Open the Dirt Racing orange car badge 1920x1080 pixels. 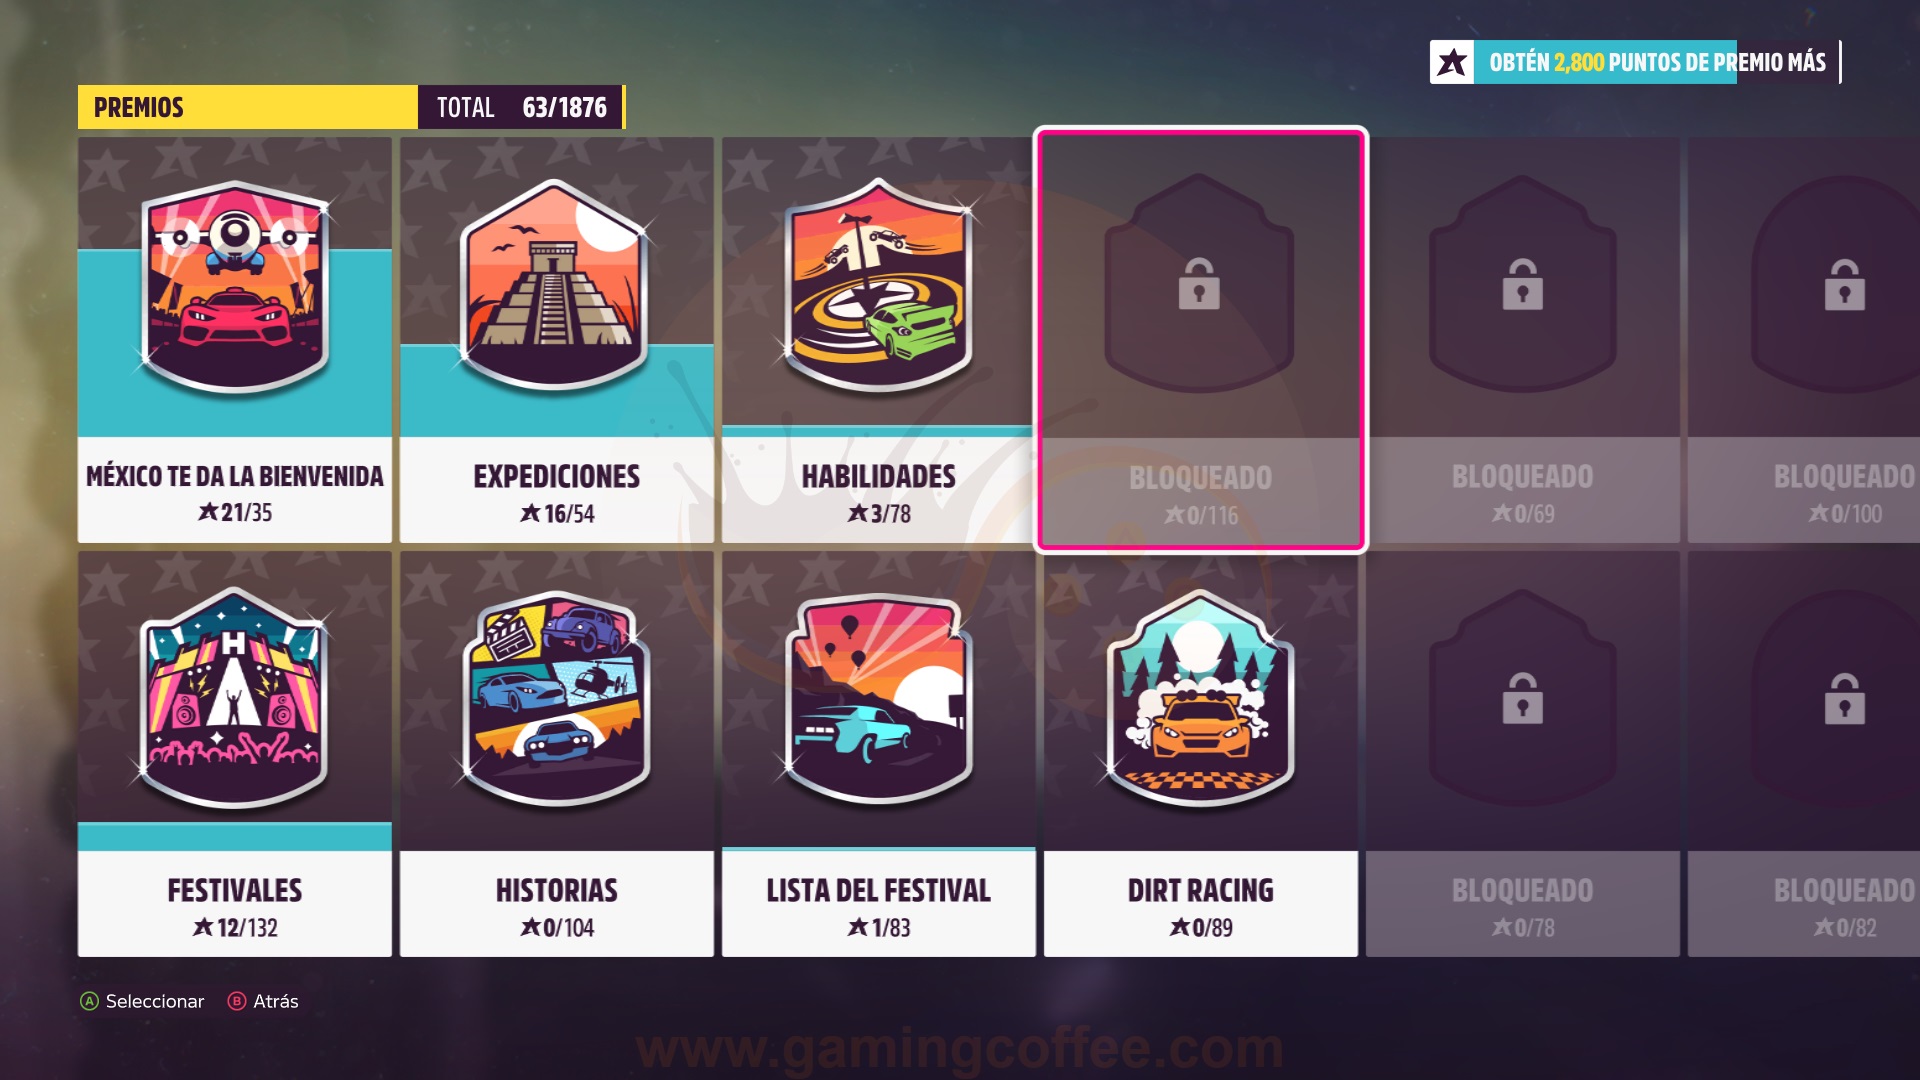1200,698
